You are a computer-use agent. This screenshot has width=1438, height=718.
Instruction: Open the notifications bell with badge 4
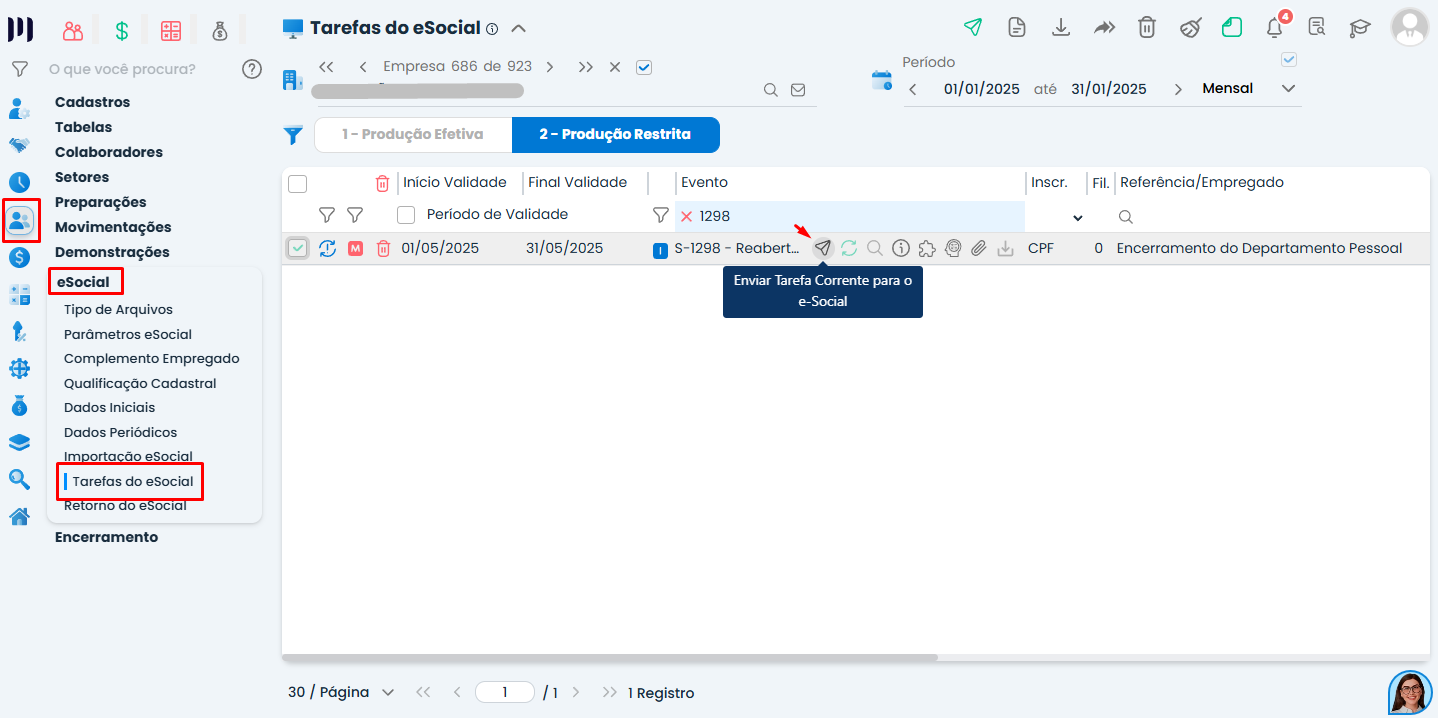[1275, 27]
